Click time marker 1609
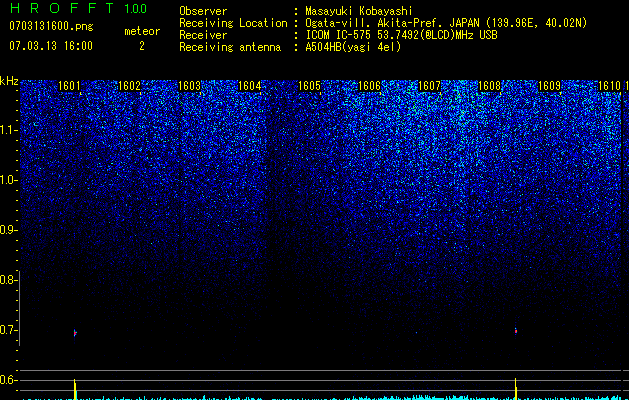The height and width of the screenshot is (400, 629). tap(550, 86)
